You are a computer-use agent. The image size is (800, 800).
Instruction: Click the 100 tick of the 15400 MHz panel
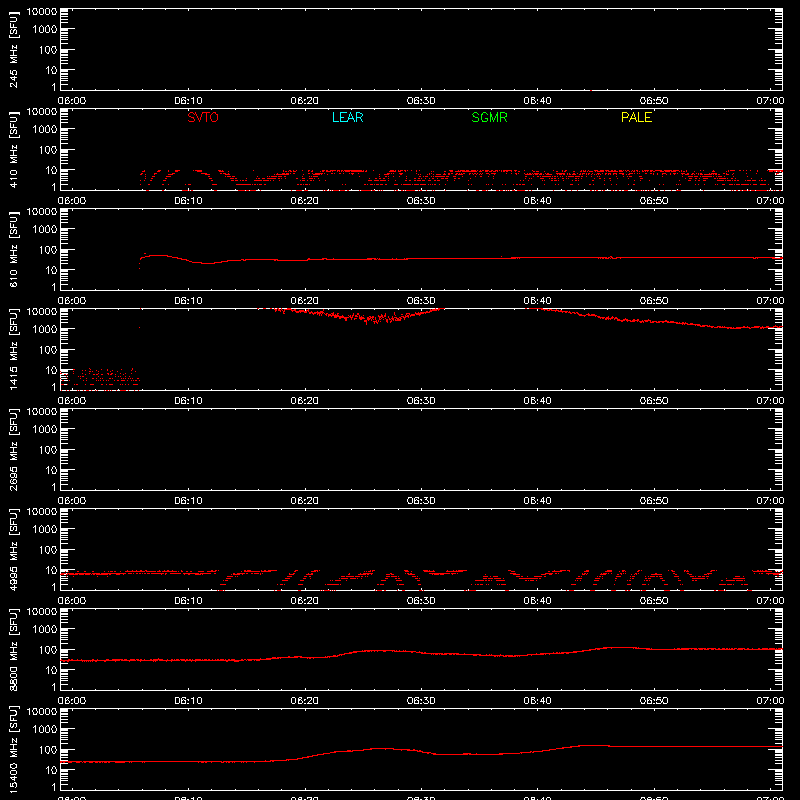click(48, 750)
